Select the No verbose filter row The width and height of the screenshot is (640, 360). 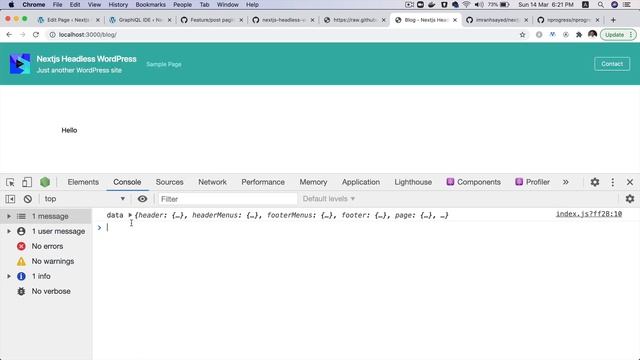pos(46,291)
